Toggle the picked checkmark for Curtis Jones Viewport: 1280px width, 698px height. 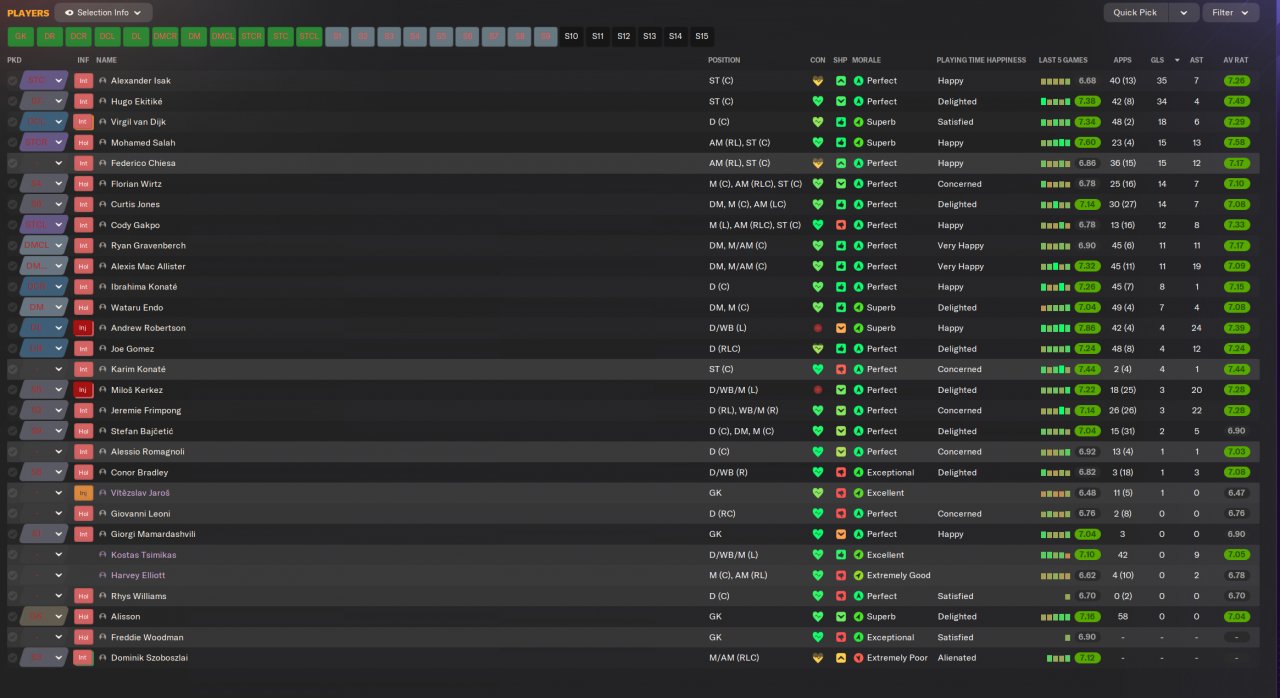coord(12,205)
